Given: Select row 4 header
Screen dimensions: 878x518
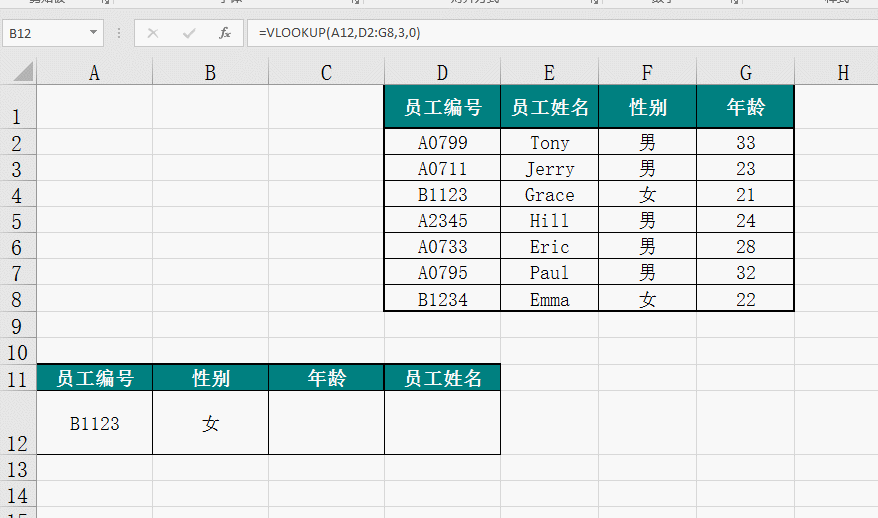Looking at the screenshot, I should 17,195.
